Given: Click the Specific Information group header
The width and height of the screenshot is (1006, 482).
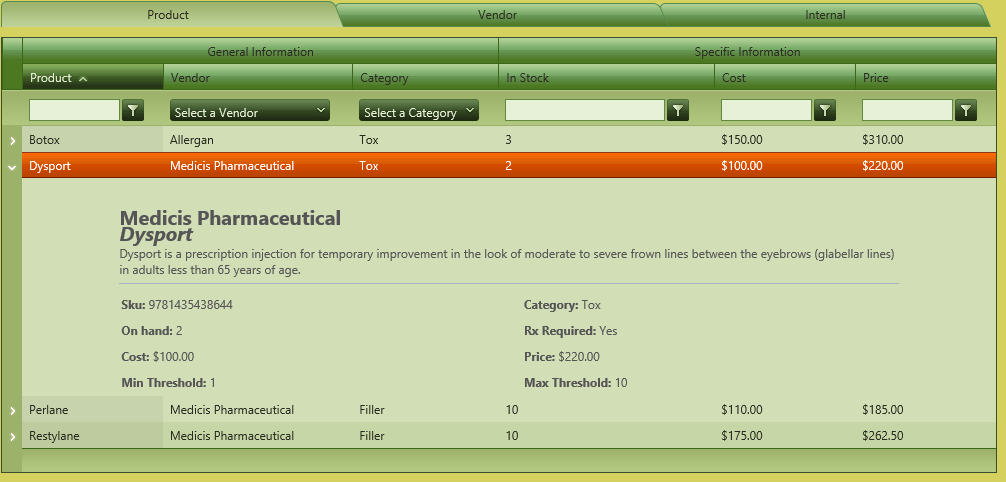Looking at the screenshot, I should tap(747, 51).
